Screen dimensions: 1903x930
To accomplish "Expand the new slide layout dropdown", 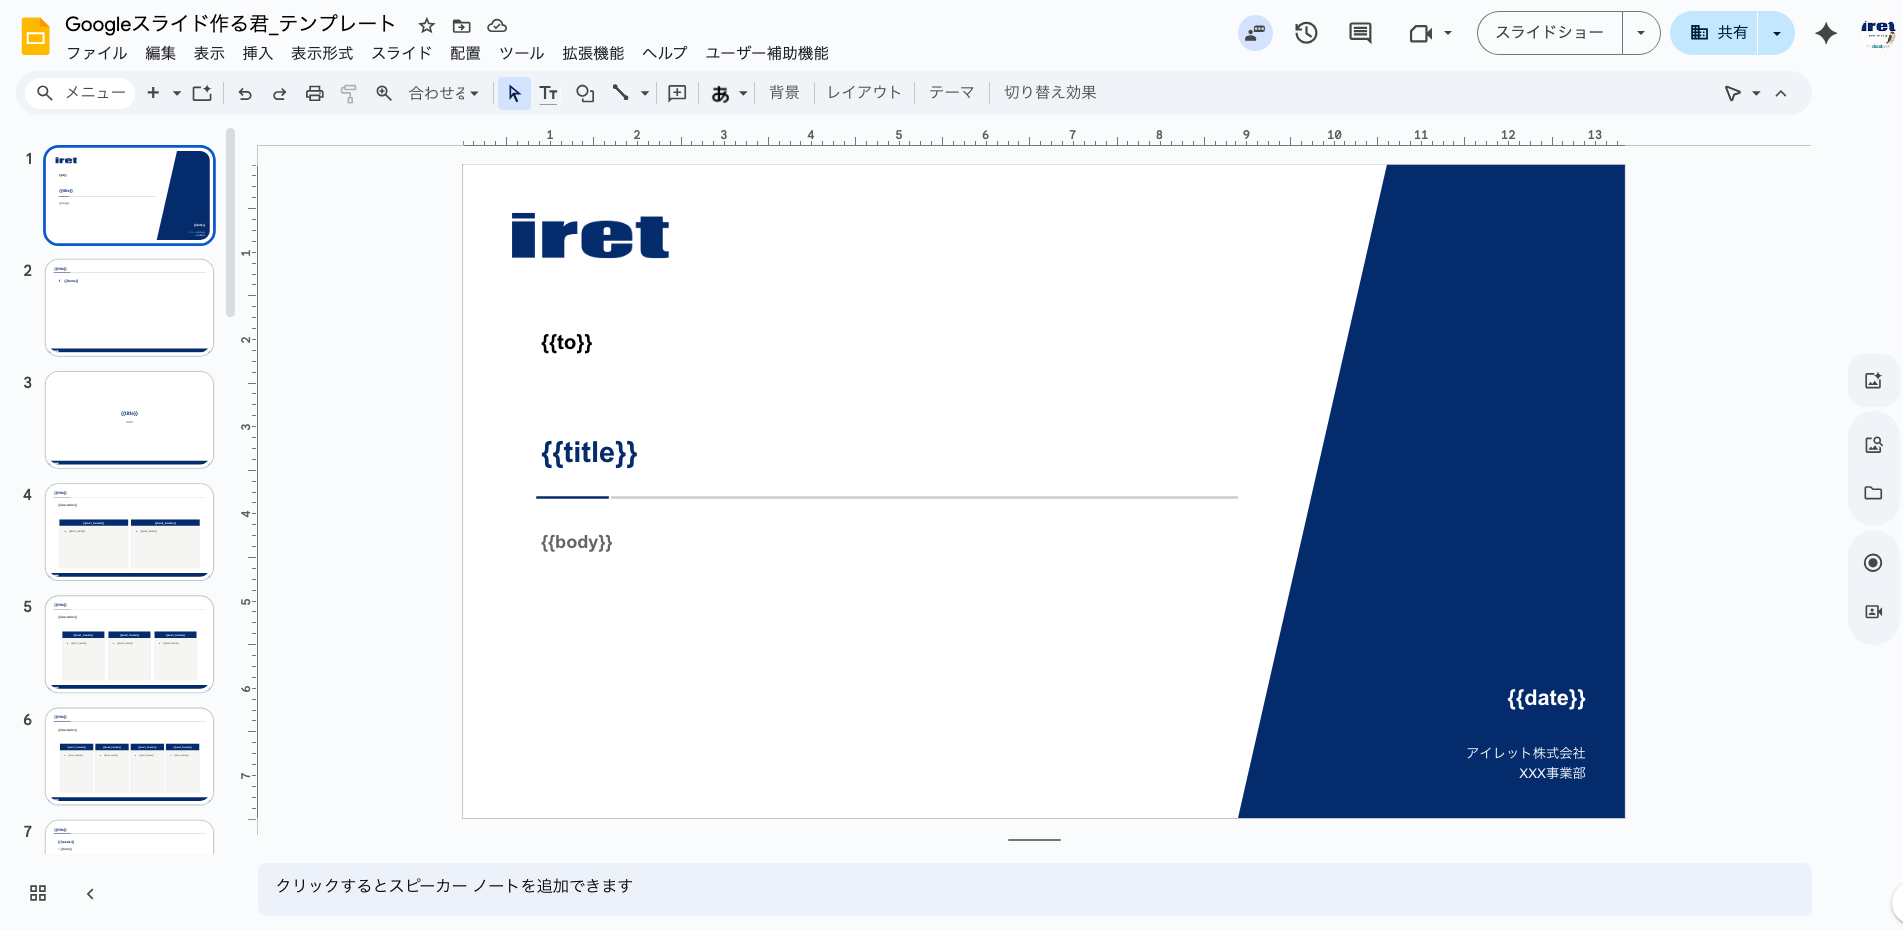I will coord(177,93).
